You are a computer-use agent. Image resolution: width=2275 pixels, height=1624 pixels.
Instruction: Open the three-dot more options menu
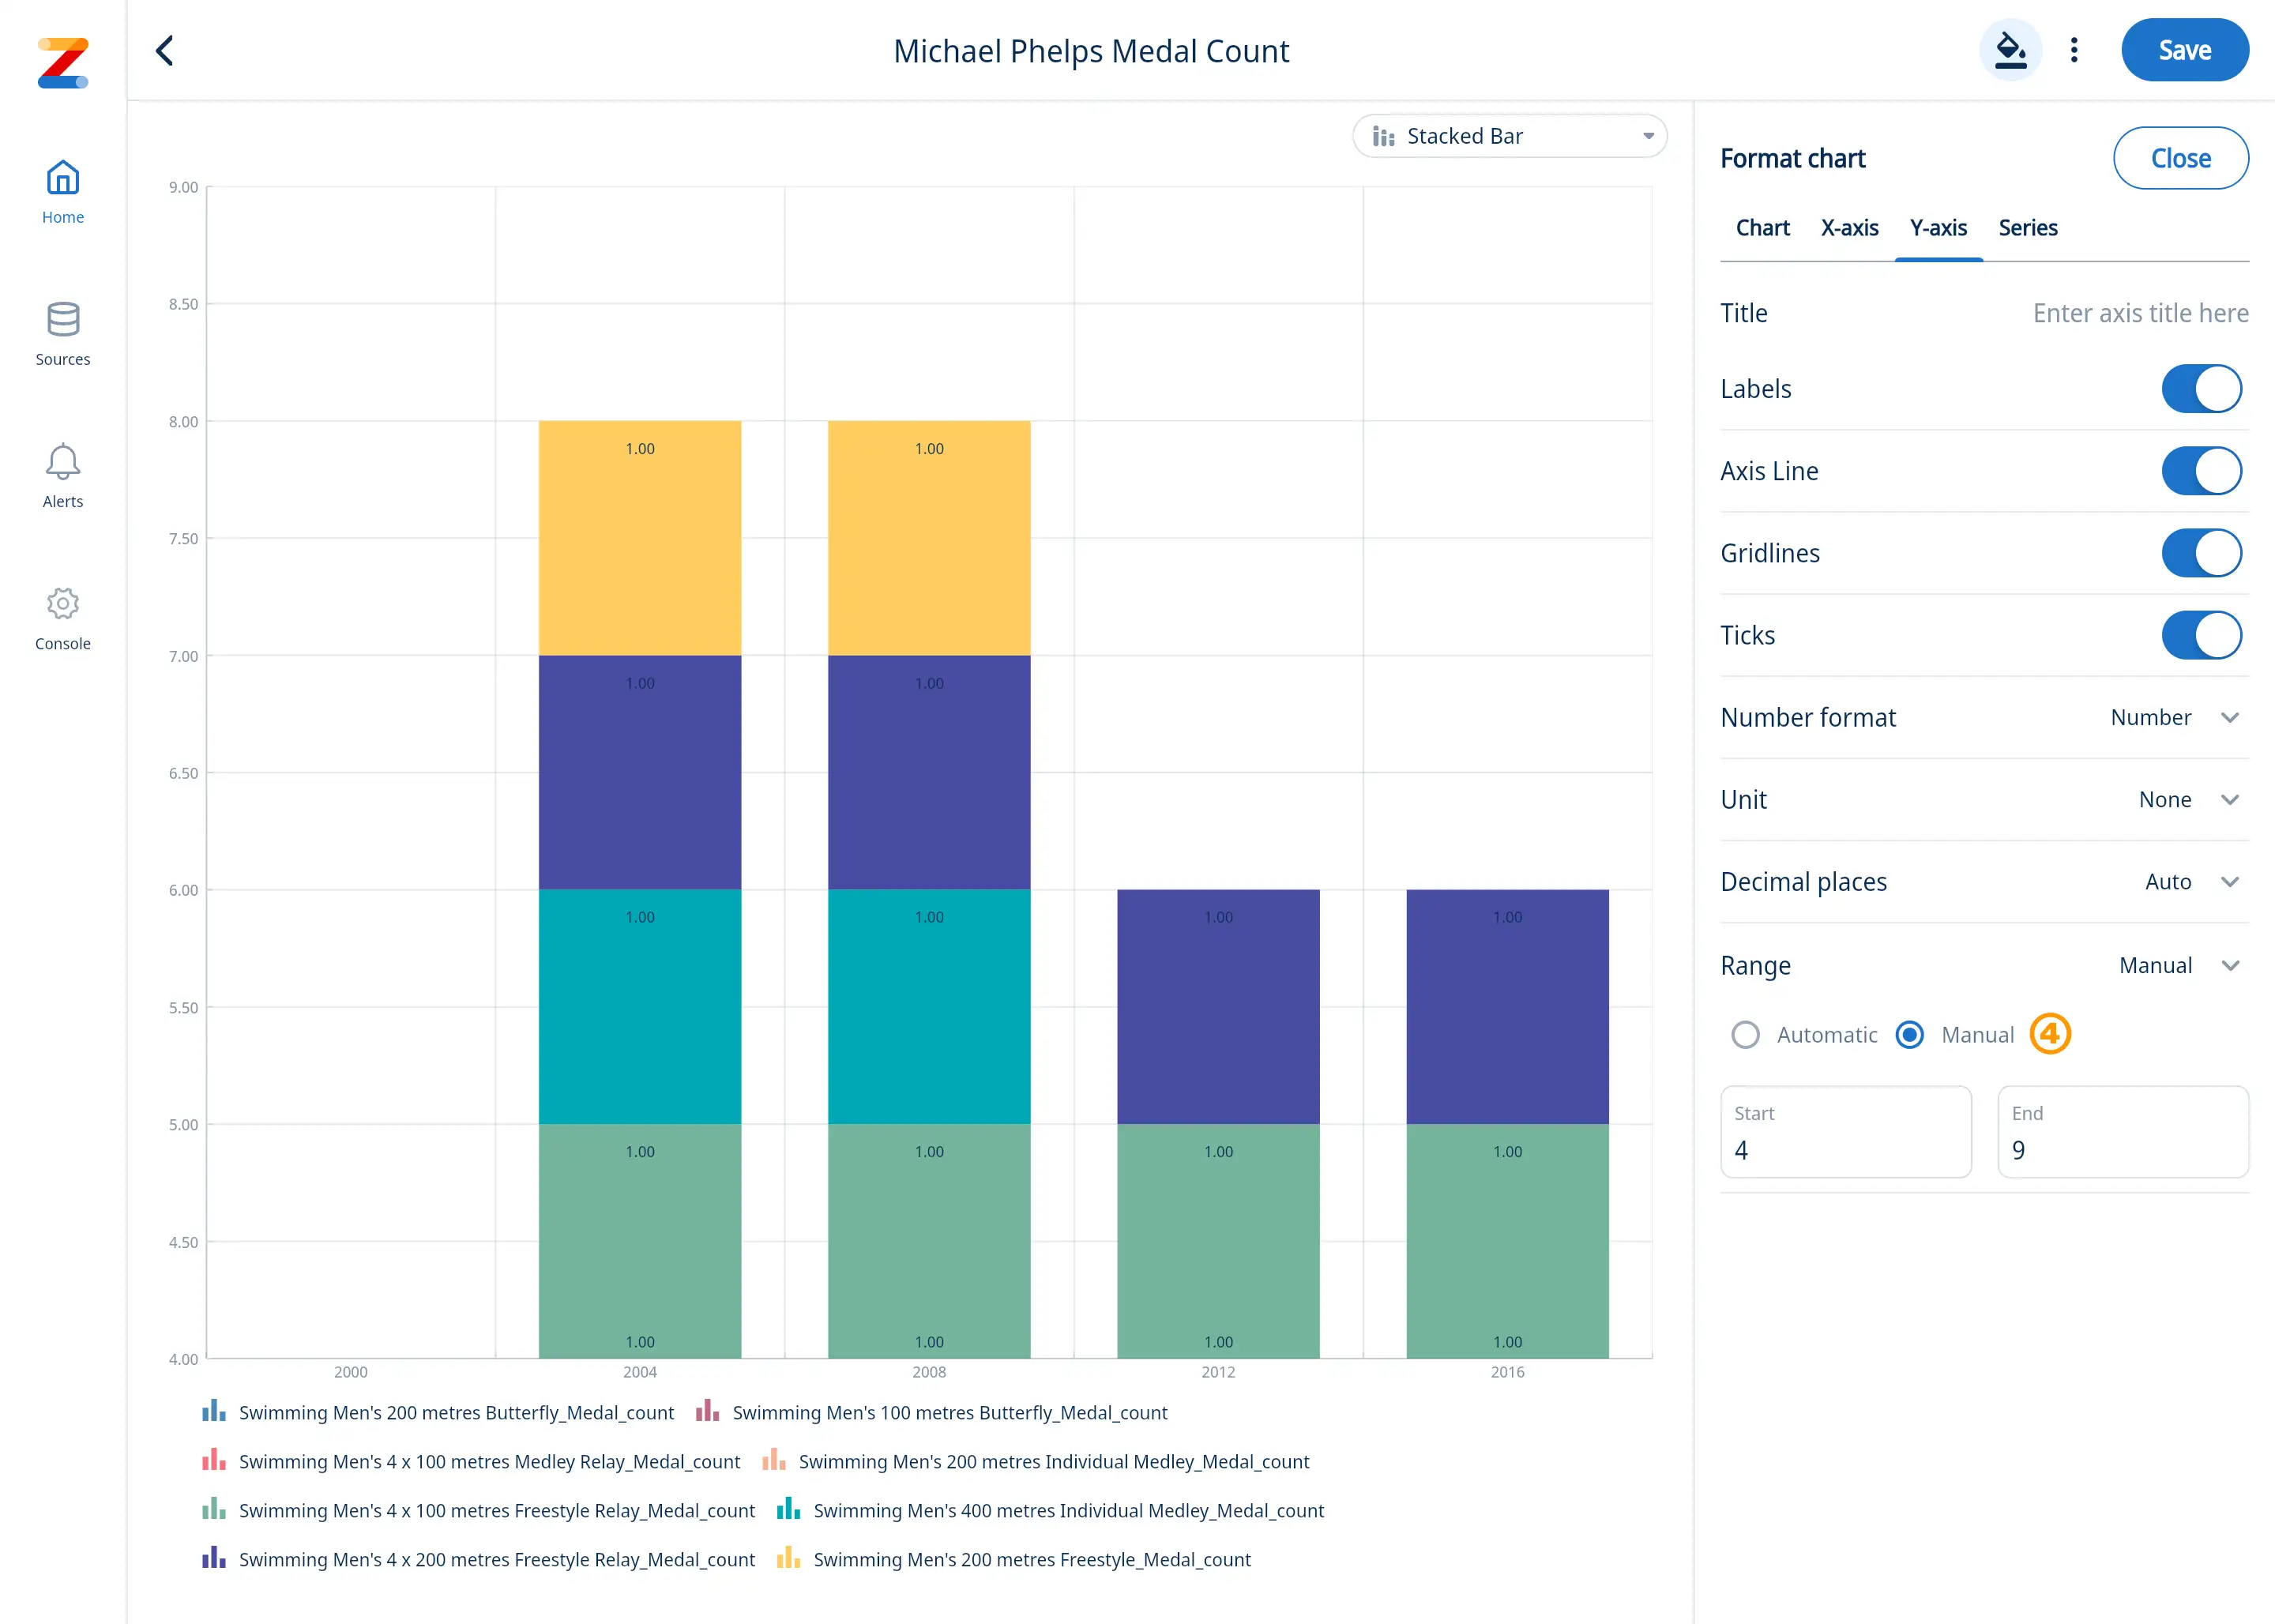pyautogui.click(x=2074, y=50)
